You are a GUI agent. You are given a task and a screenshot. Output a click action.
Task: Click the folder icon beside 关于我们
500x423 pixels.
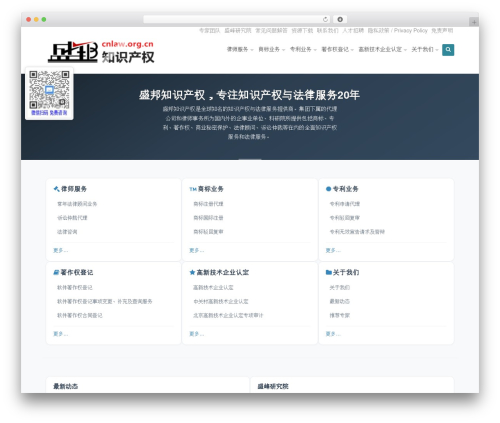(329, 272)
